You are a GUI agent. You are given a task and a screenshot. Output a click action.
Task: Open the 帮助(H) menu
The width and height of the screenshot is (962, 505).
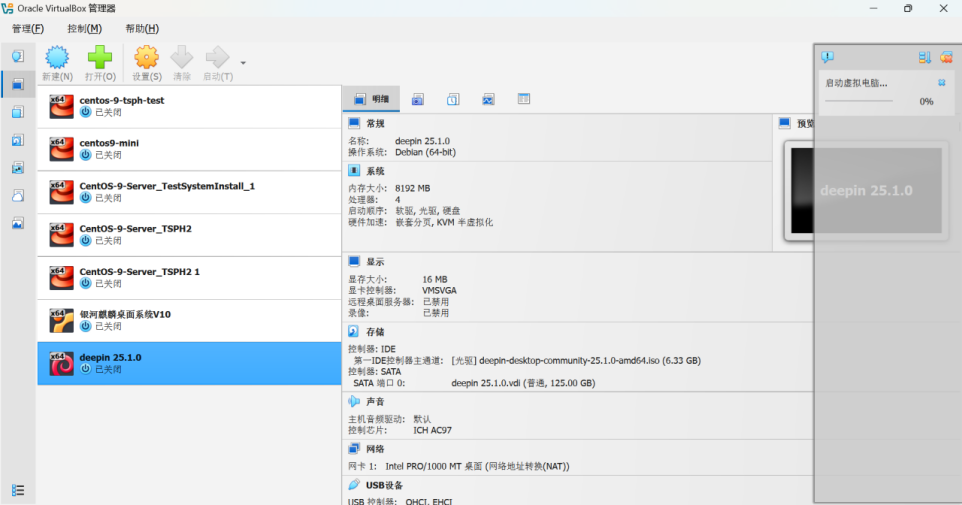pyautogui.click(x=142, y=28)
